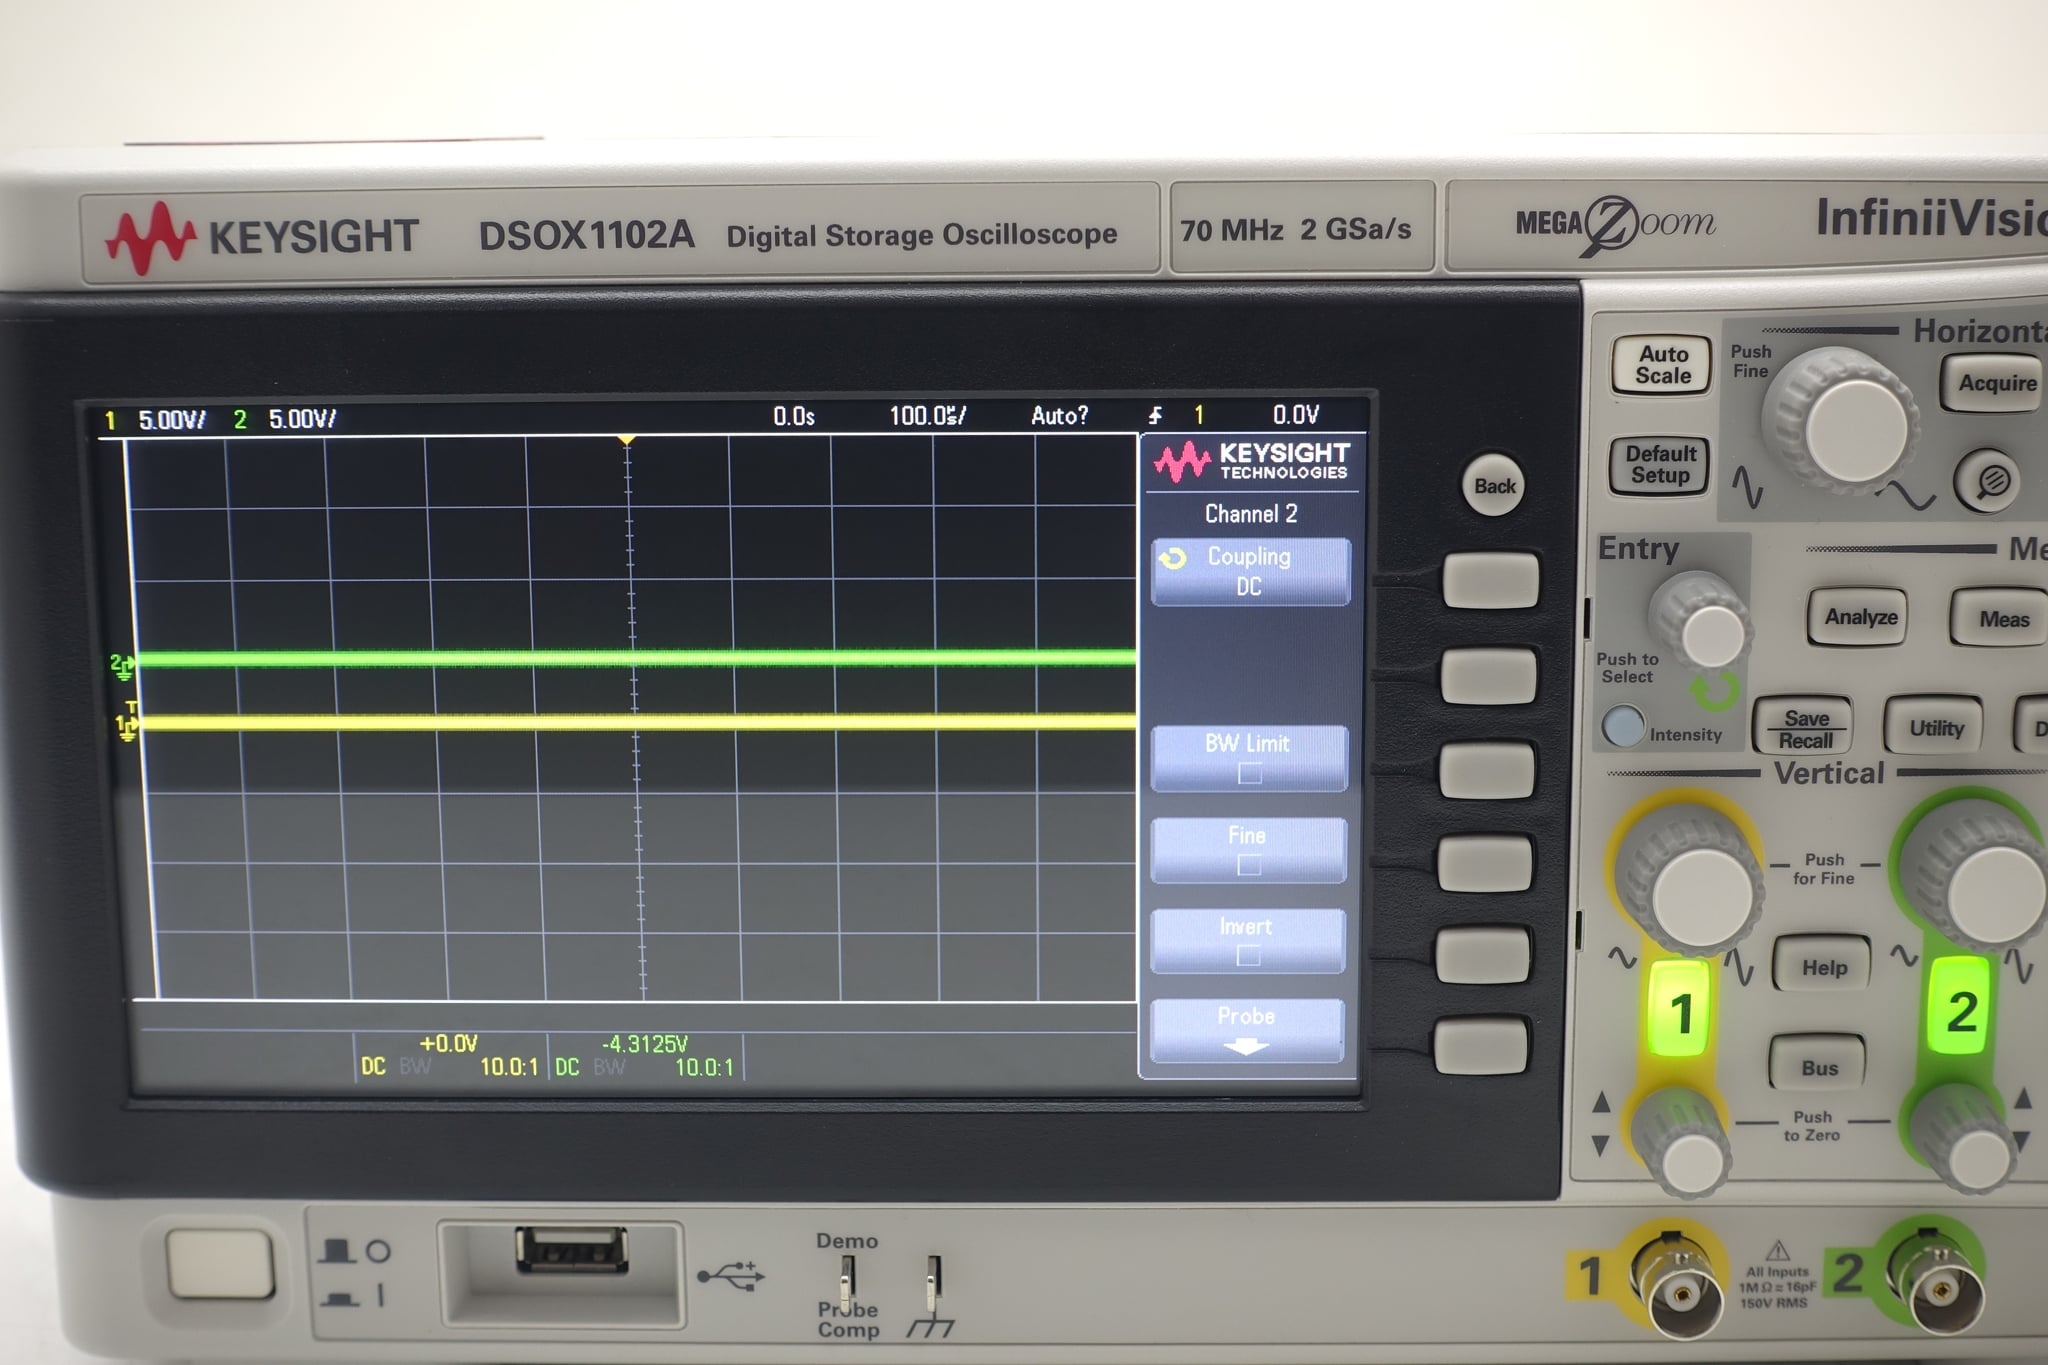Click the Keysight Technologies logo on screen
The width and height of the screenshot is (2048, 1365).
1252,462
